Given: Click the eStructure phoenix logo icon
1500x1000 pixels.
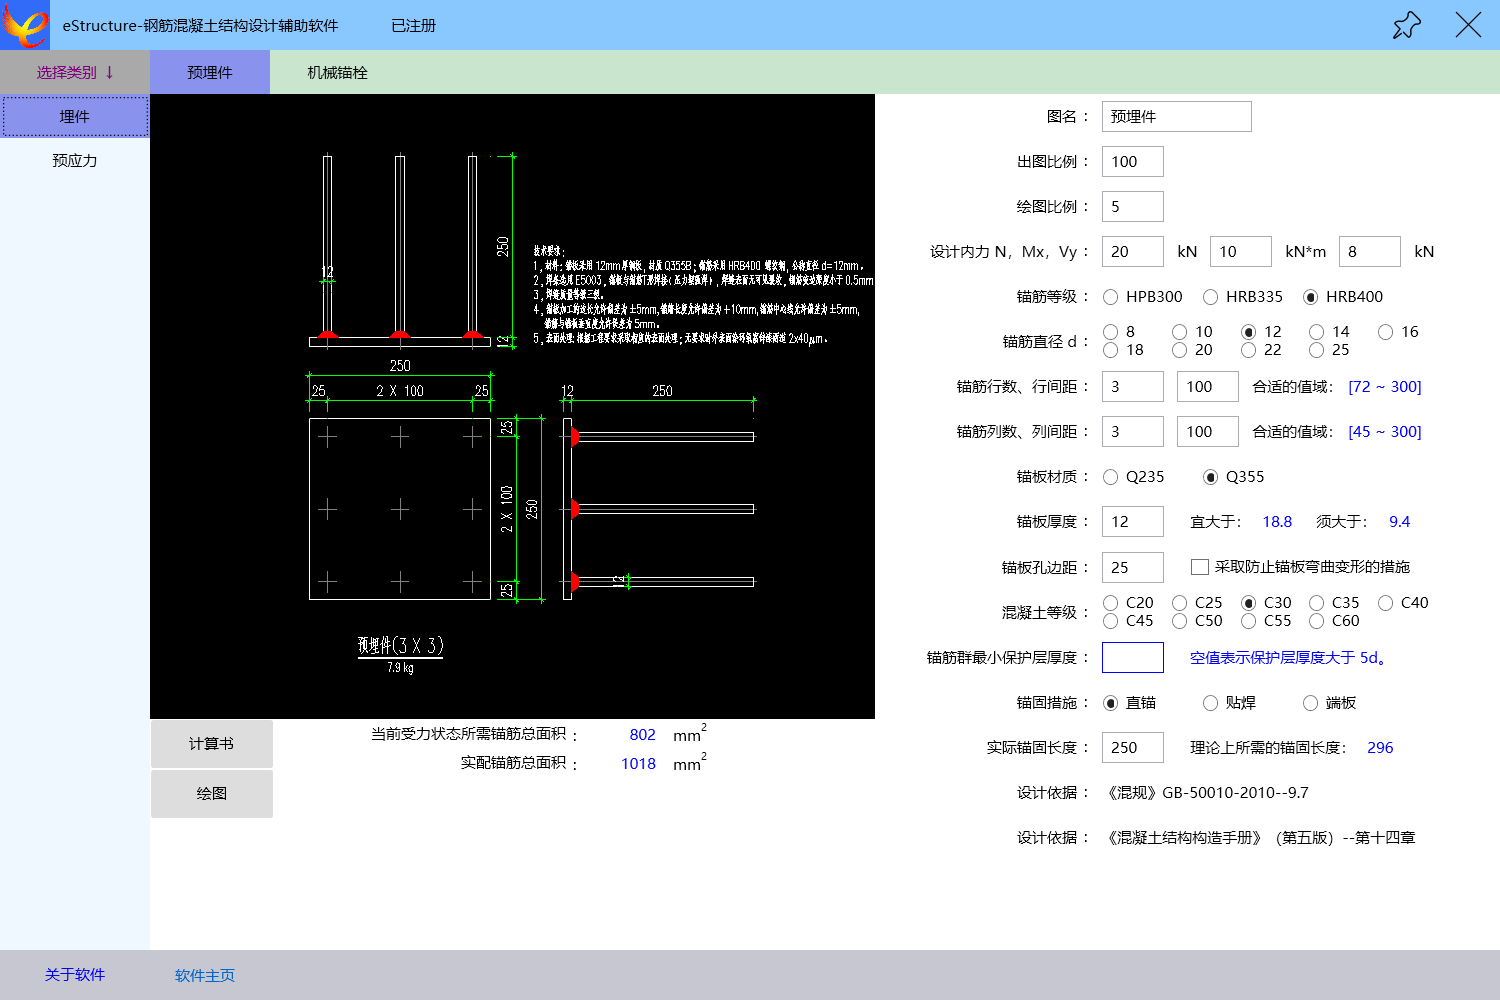Looking at the screenshot, I should (25, 25).
